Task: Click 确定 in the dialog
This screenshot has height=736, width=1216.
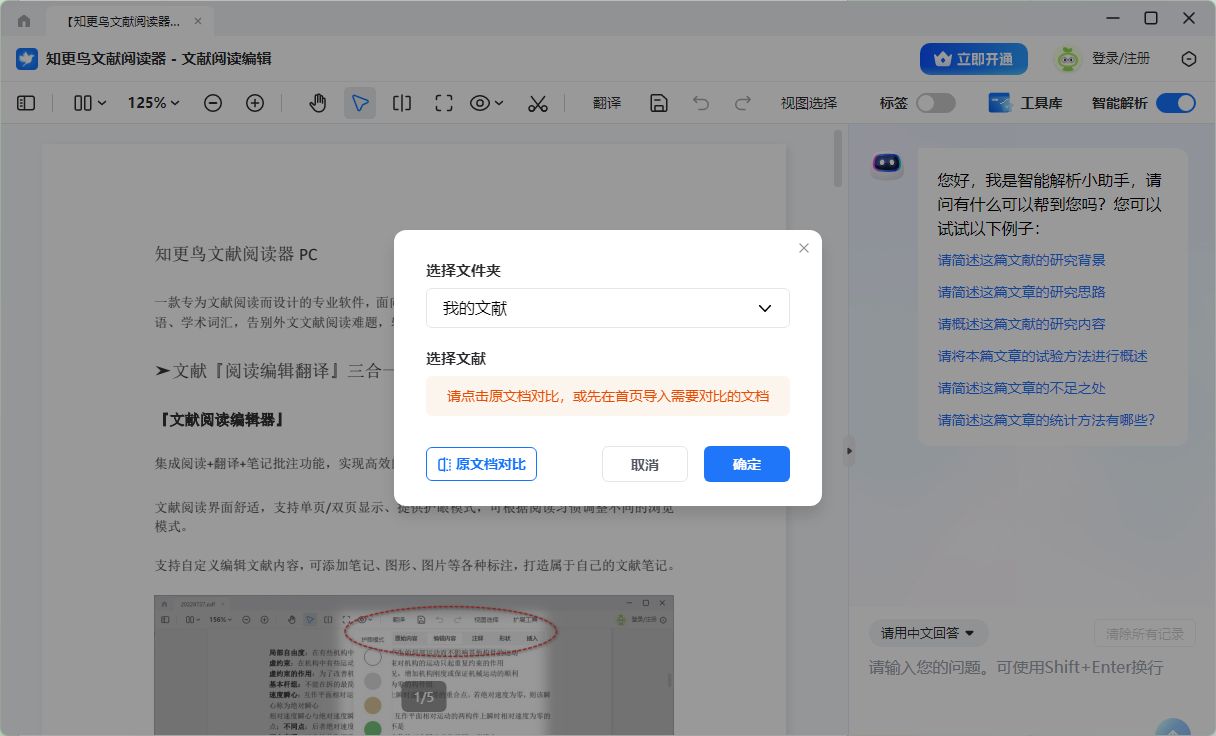Action: coord(747,464)
